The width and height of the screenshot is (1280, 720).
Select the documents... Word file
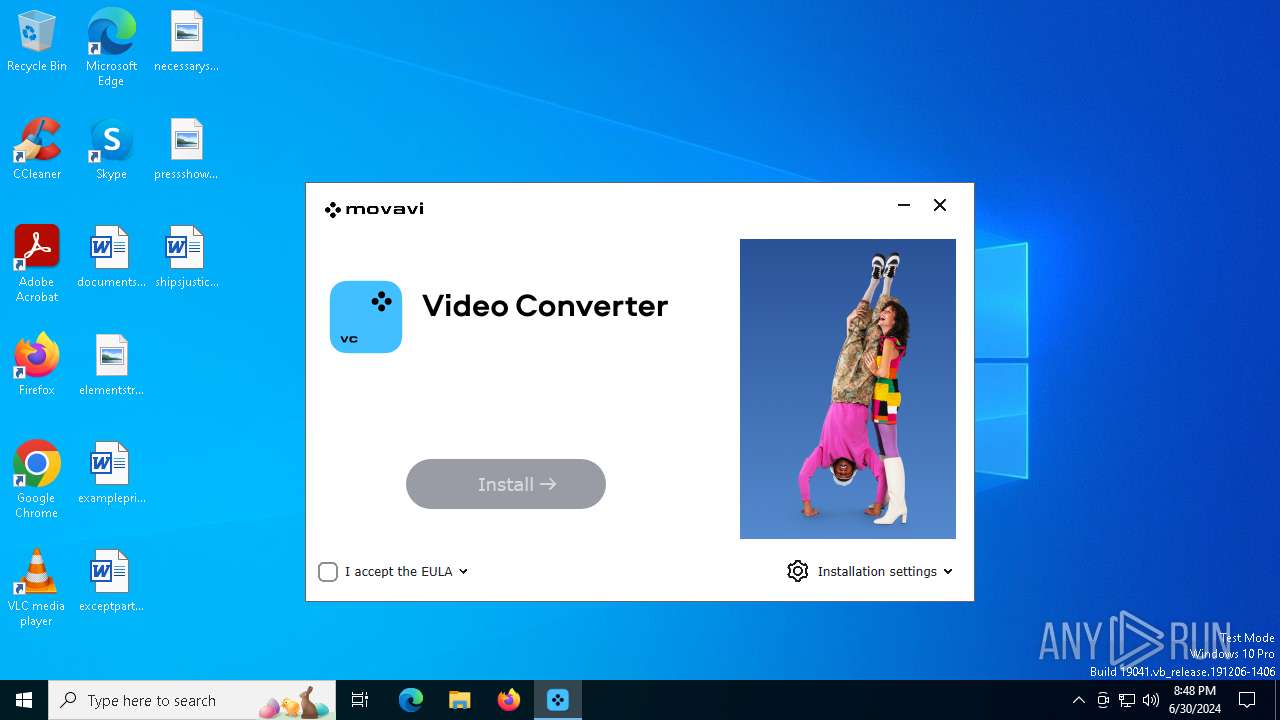(111, 258)
